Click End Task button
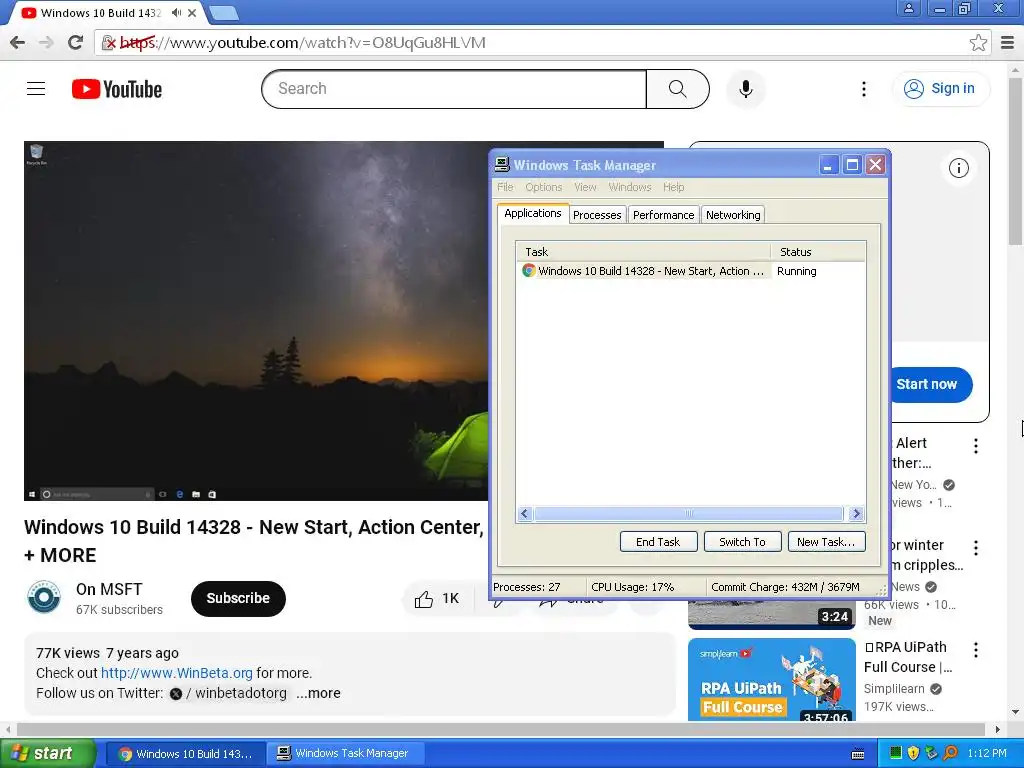 (x=658, y=542)
